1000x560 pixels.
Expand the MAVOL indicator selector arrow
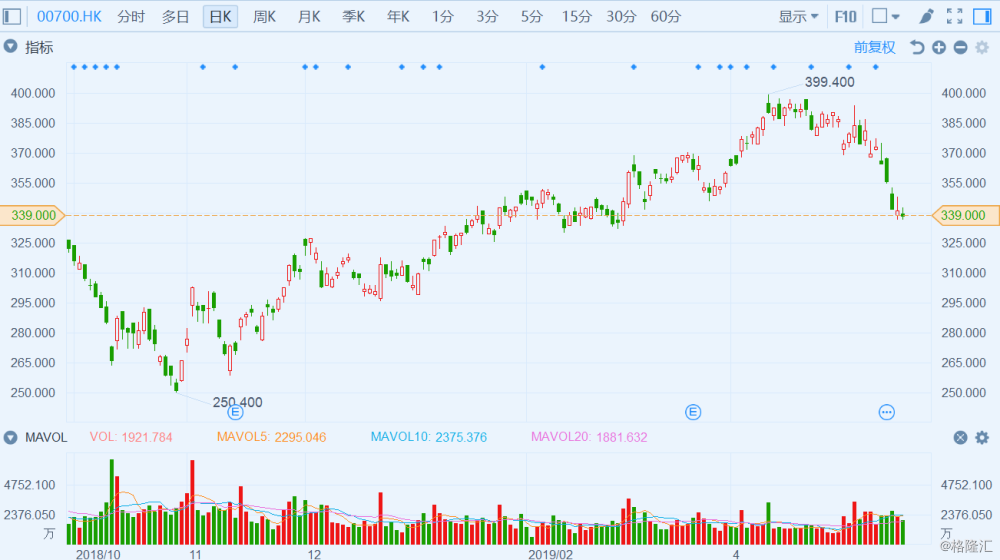(11, 438)
